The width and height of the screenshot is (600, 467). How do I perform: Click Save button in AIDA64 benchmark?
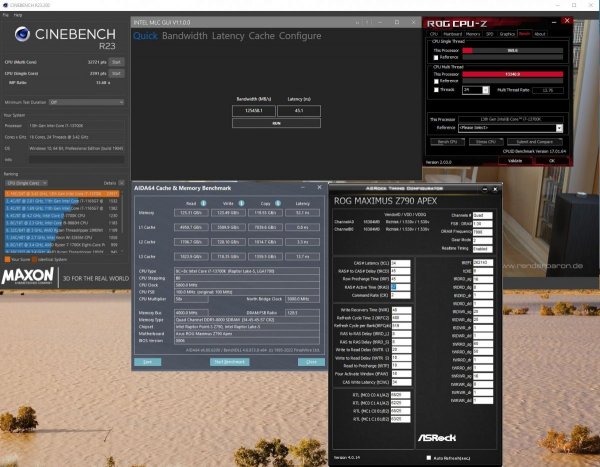[148, 362]
